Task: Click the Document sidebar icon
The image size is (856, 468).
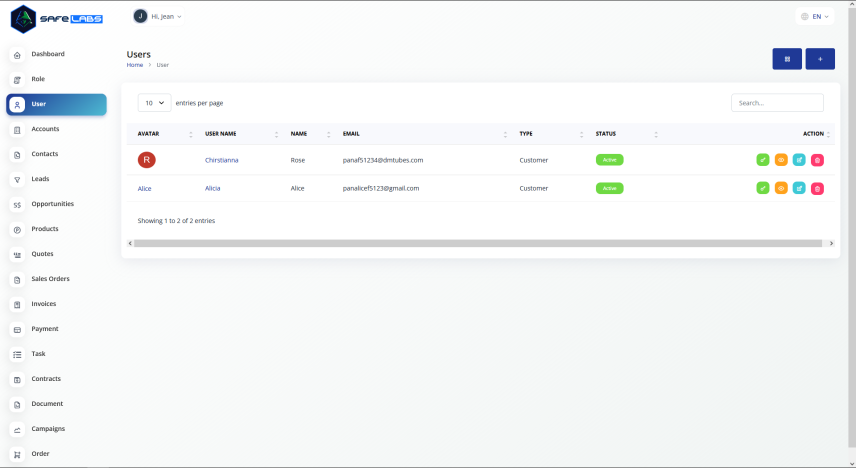Action: 17,405
